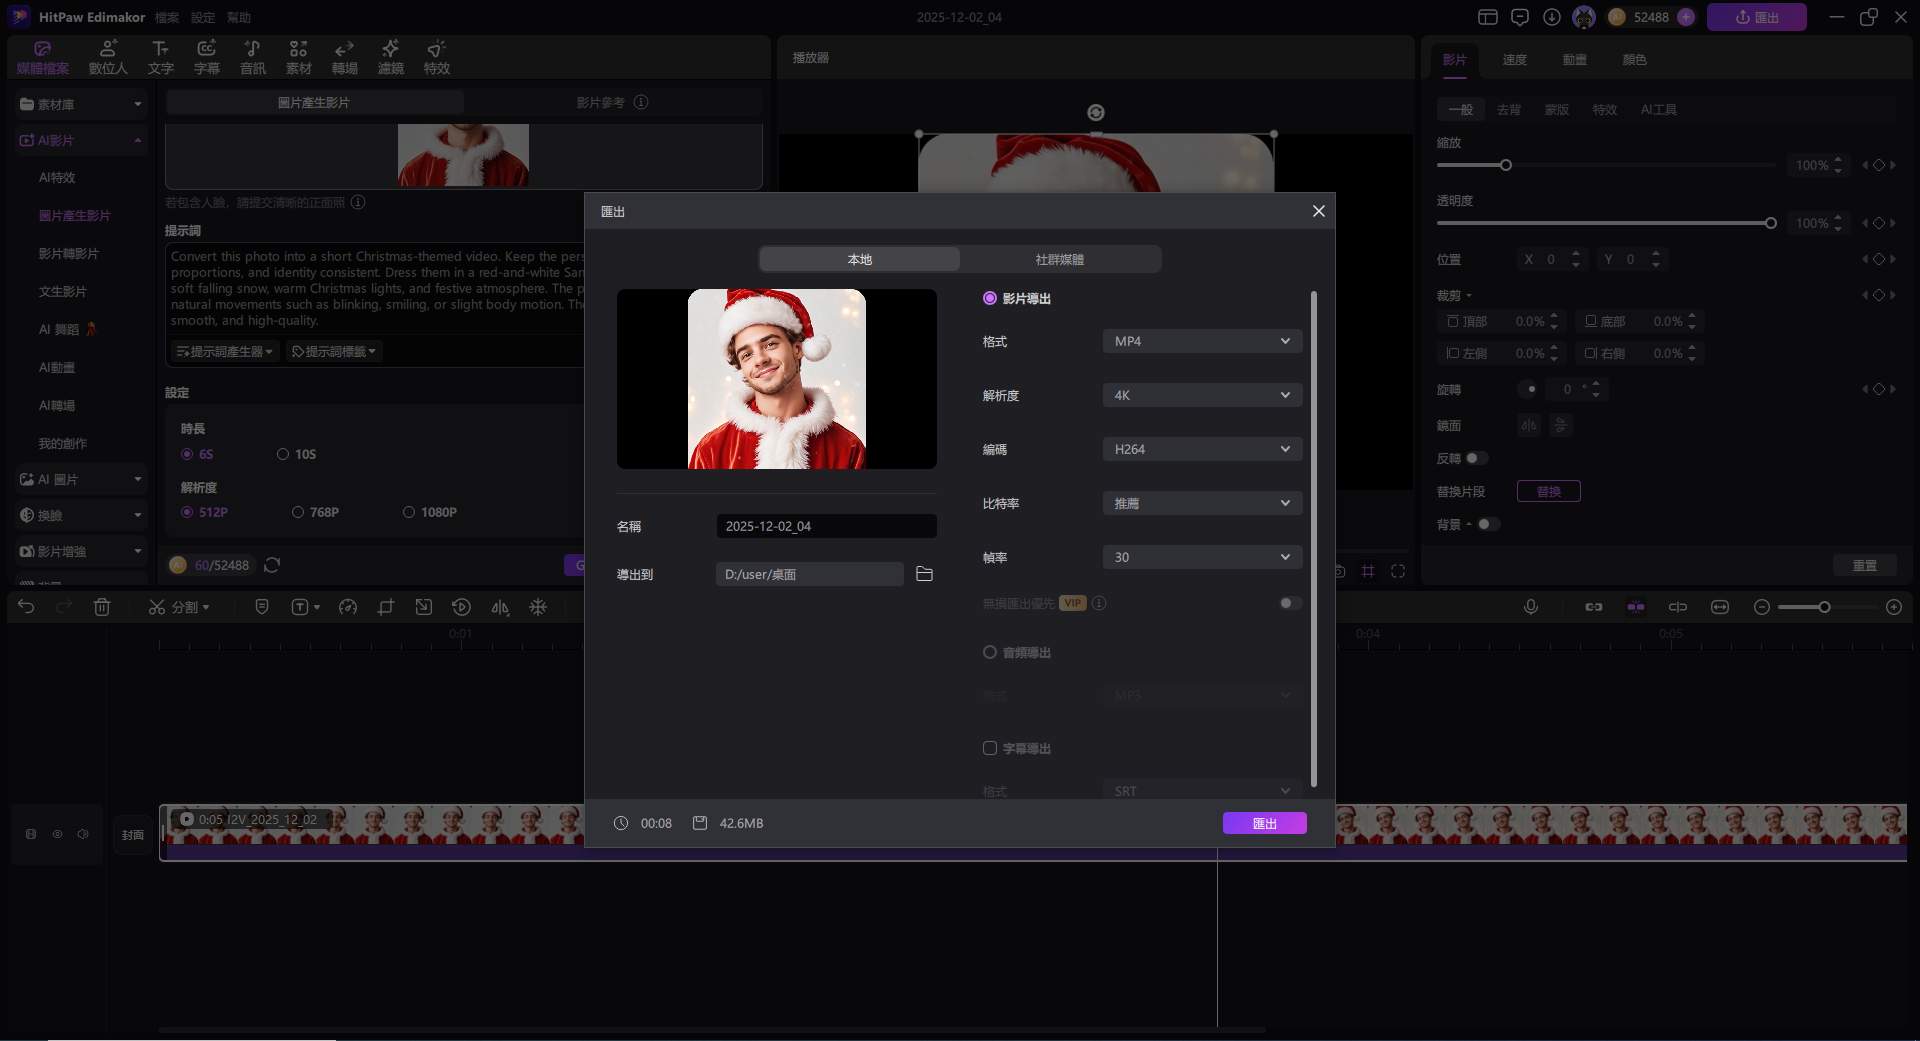Click the delete trash icon in timeline toolbar

coord(102,607)
